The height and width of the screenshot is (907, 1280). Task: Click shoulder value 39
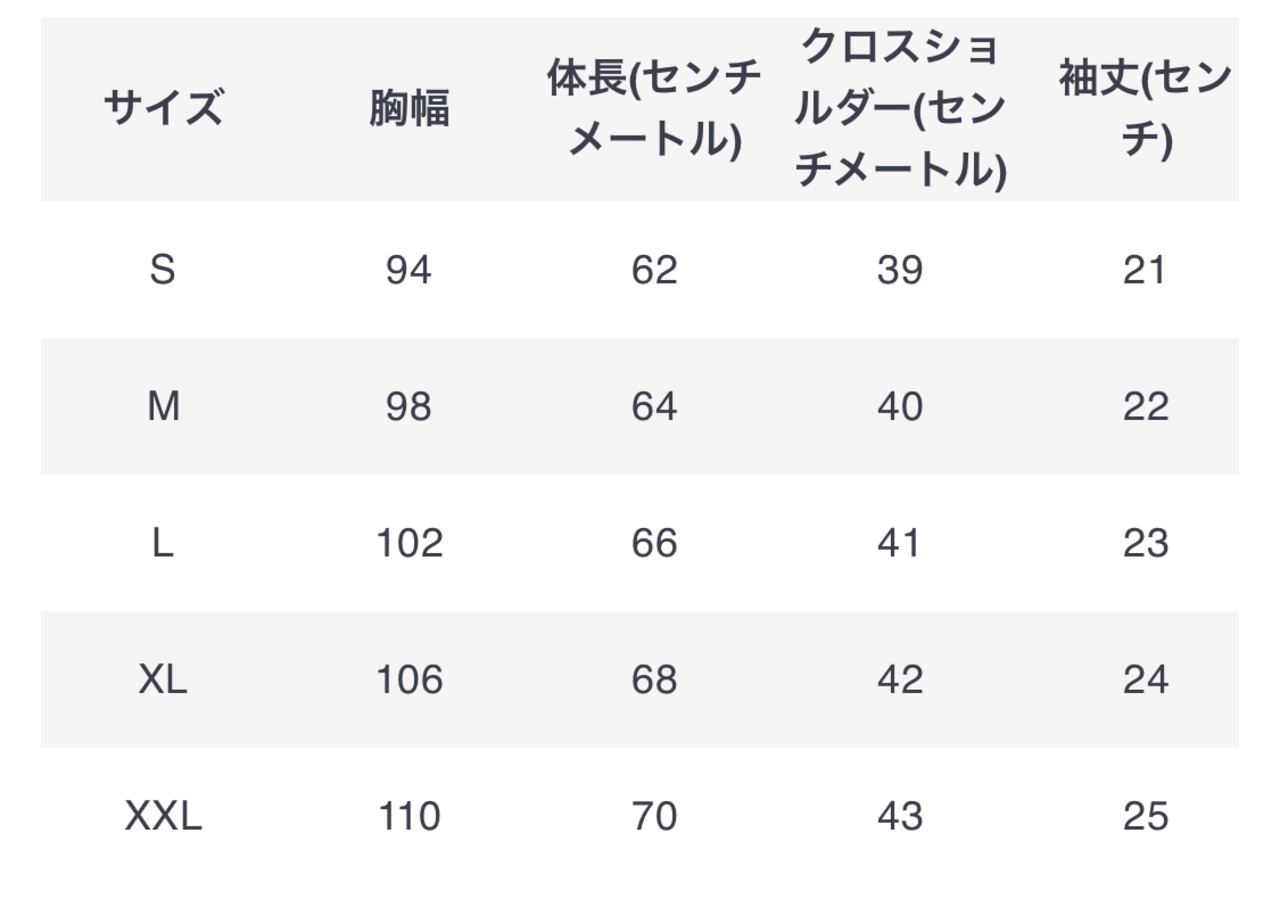900,270
